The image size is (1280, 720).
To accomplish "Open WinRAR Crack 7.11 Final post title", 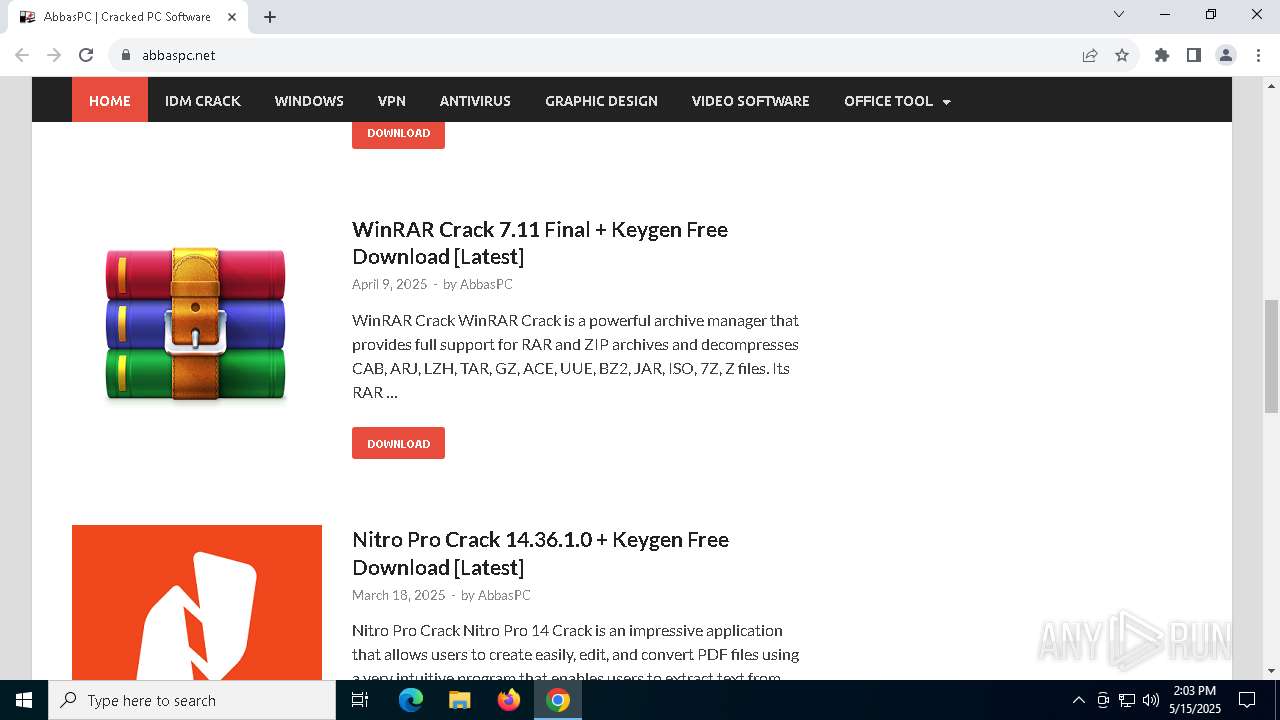I will pos(540,243).
